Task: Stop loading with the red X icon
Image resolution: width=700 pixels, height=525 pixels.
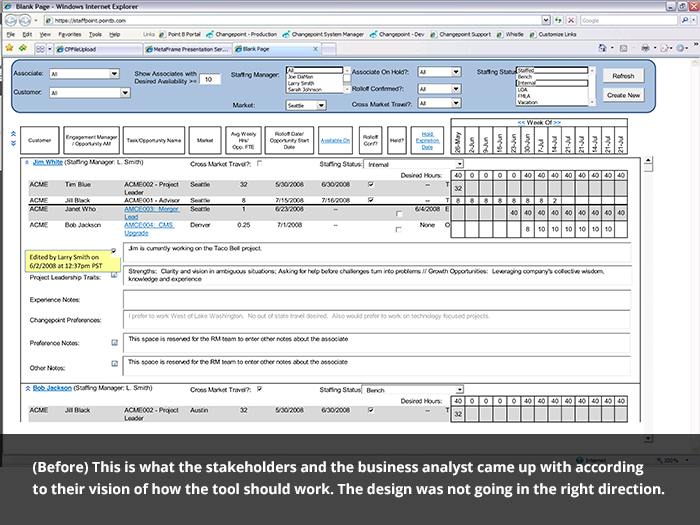Action: [x=571, y=20]
